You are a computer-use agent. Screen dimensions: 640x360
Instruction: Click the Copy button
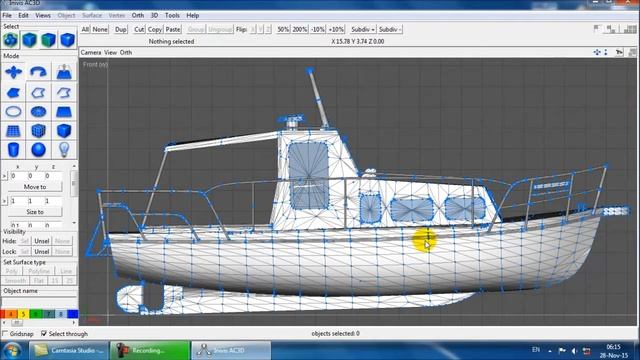coord(155,29)
